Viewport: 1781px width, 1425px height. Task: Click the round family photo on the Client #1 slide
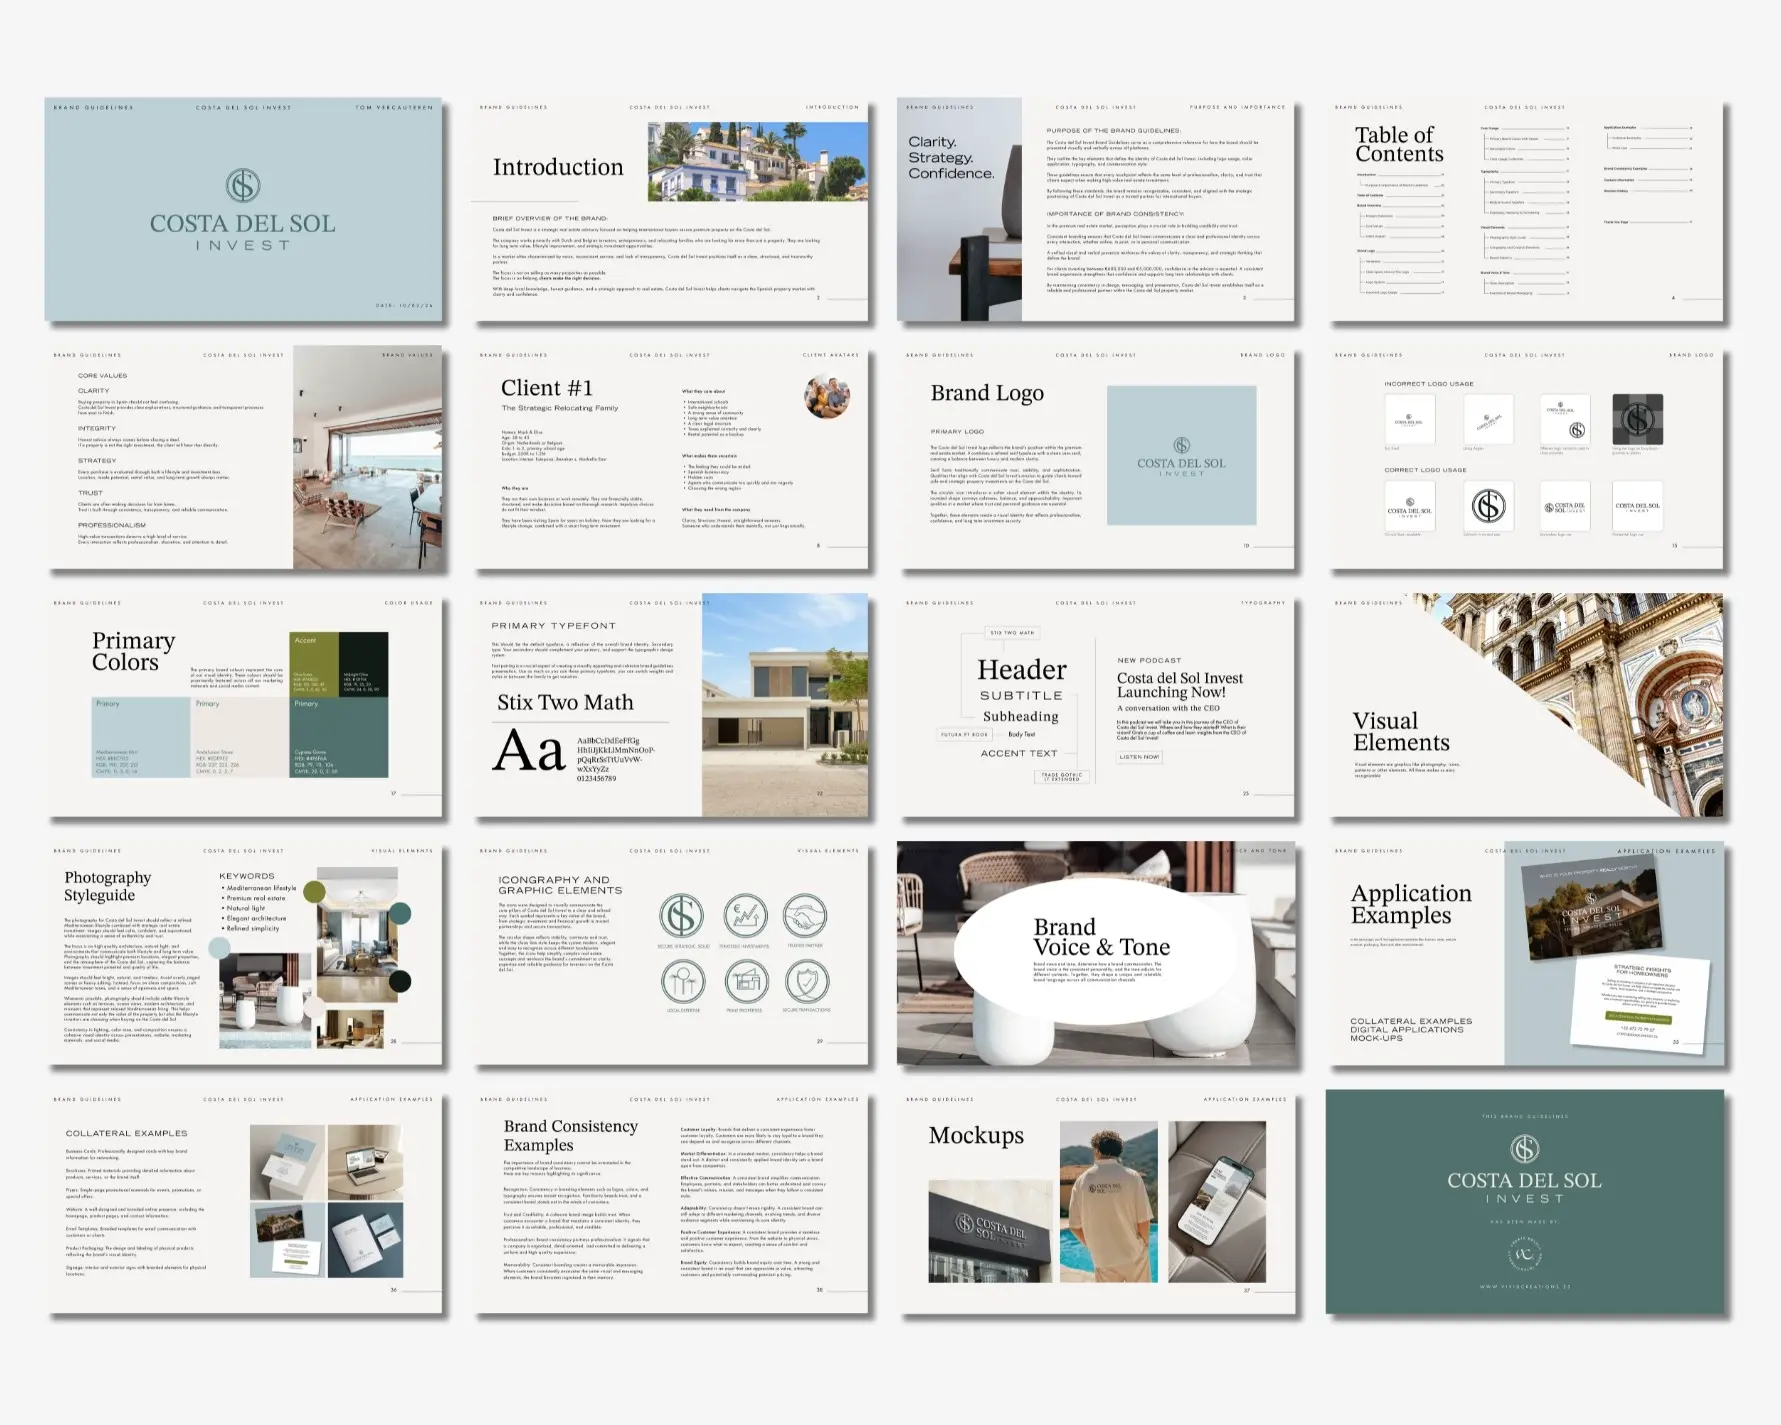point(827,396)
